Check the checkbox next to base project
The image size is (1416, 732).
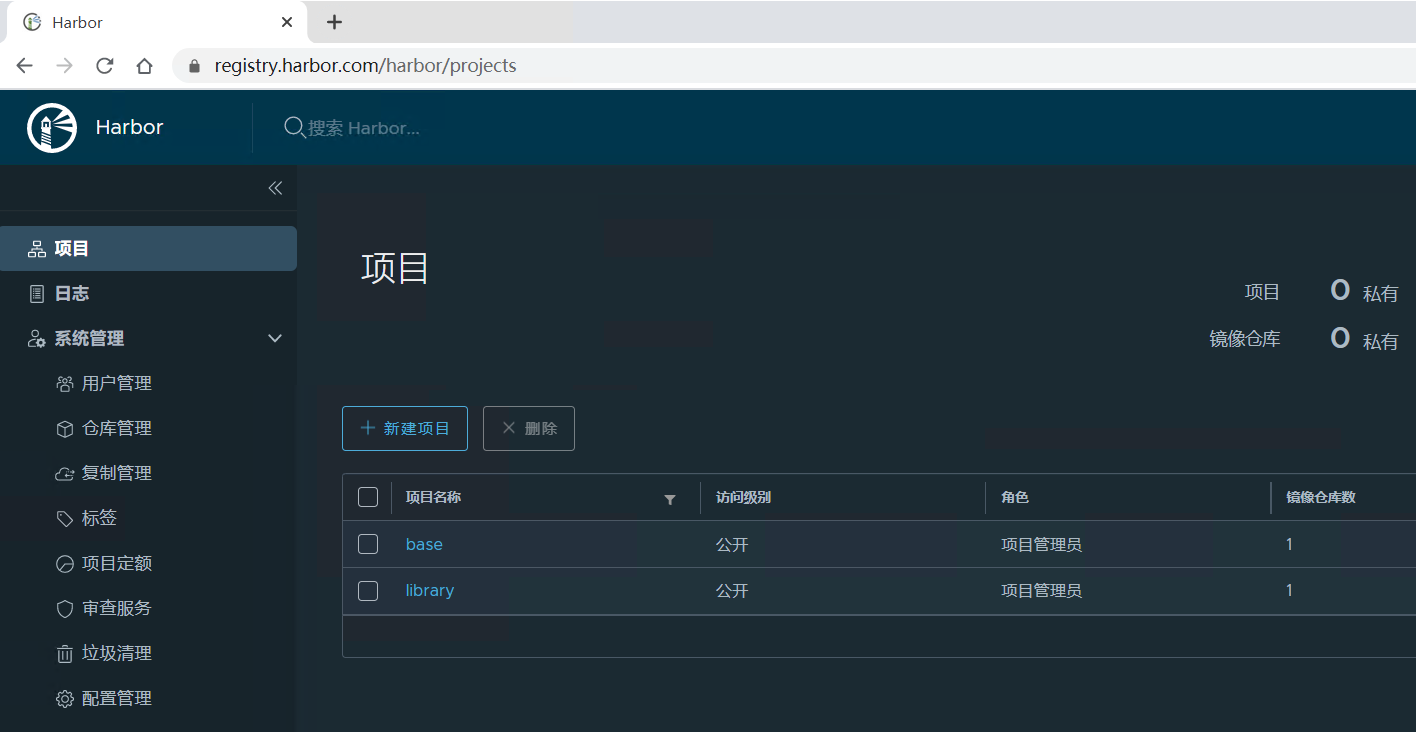point(367,544)
